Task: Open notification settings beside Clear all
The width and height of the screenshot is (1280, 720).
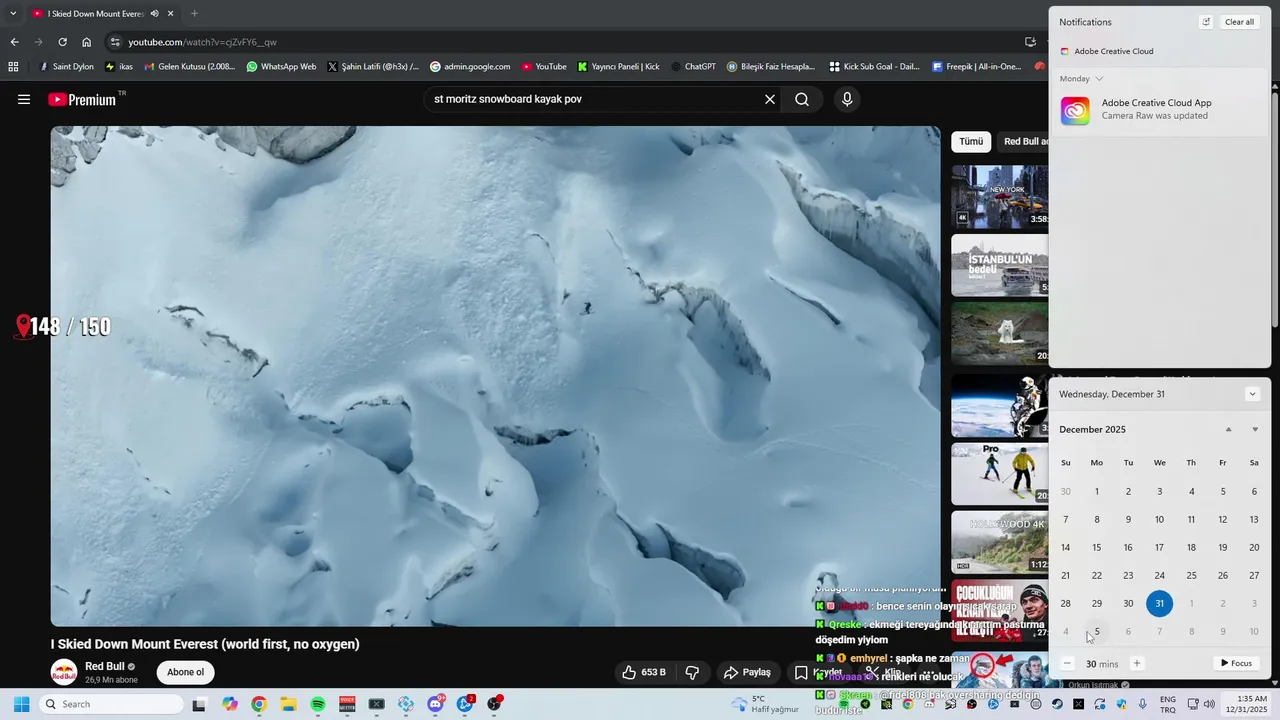Action: coord(1206,22)
